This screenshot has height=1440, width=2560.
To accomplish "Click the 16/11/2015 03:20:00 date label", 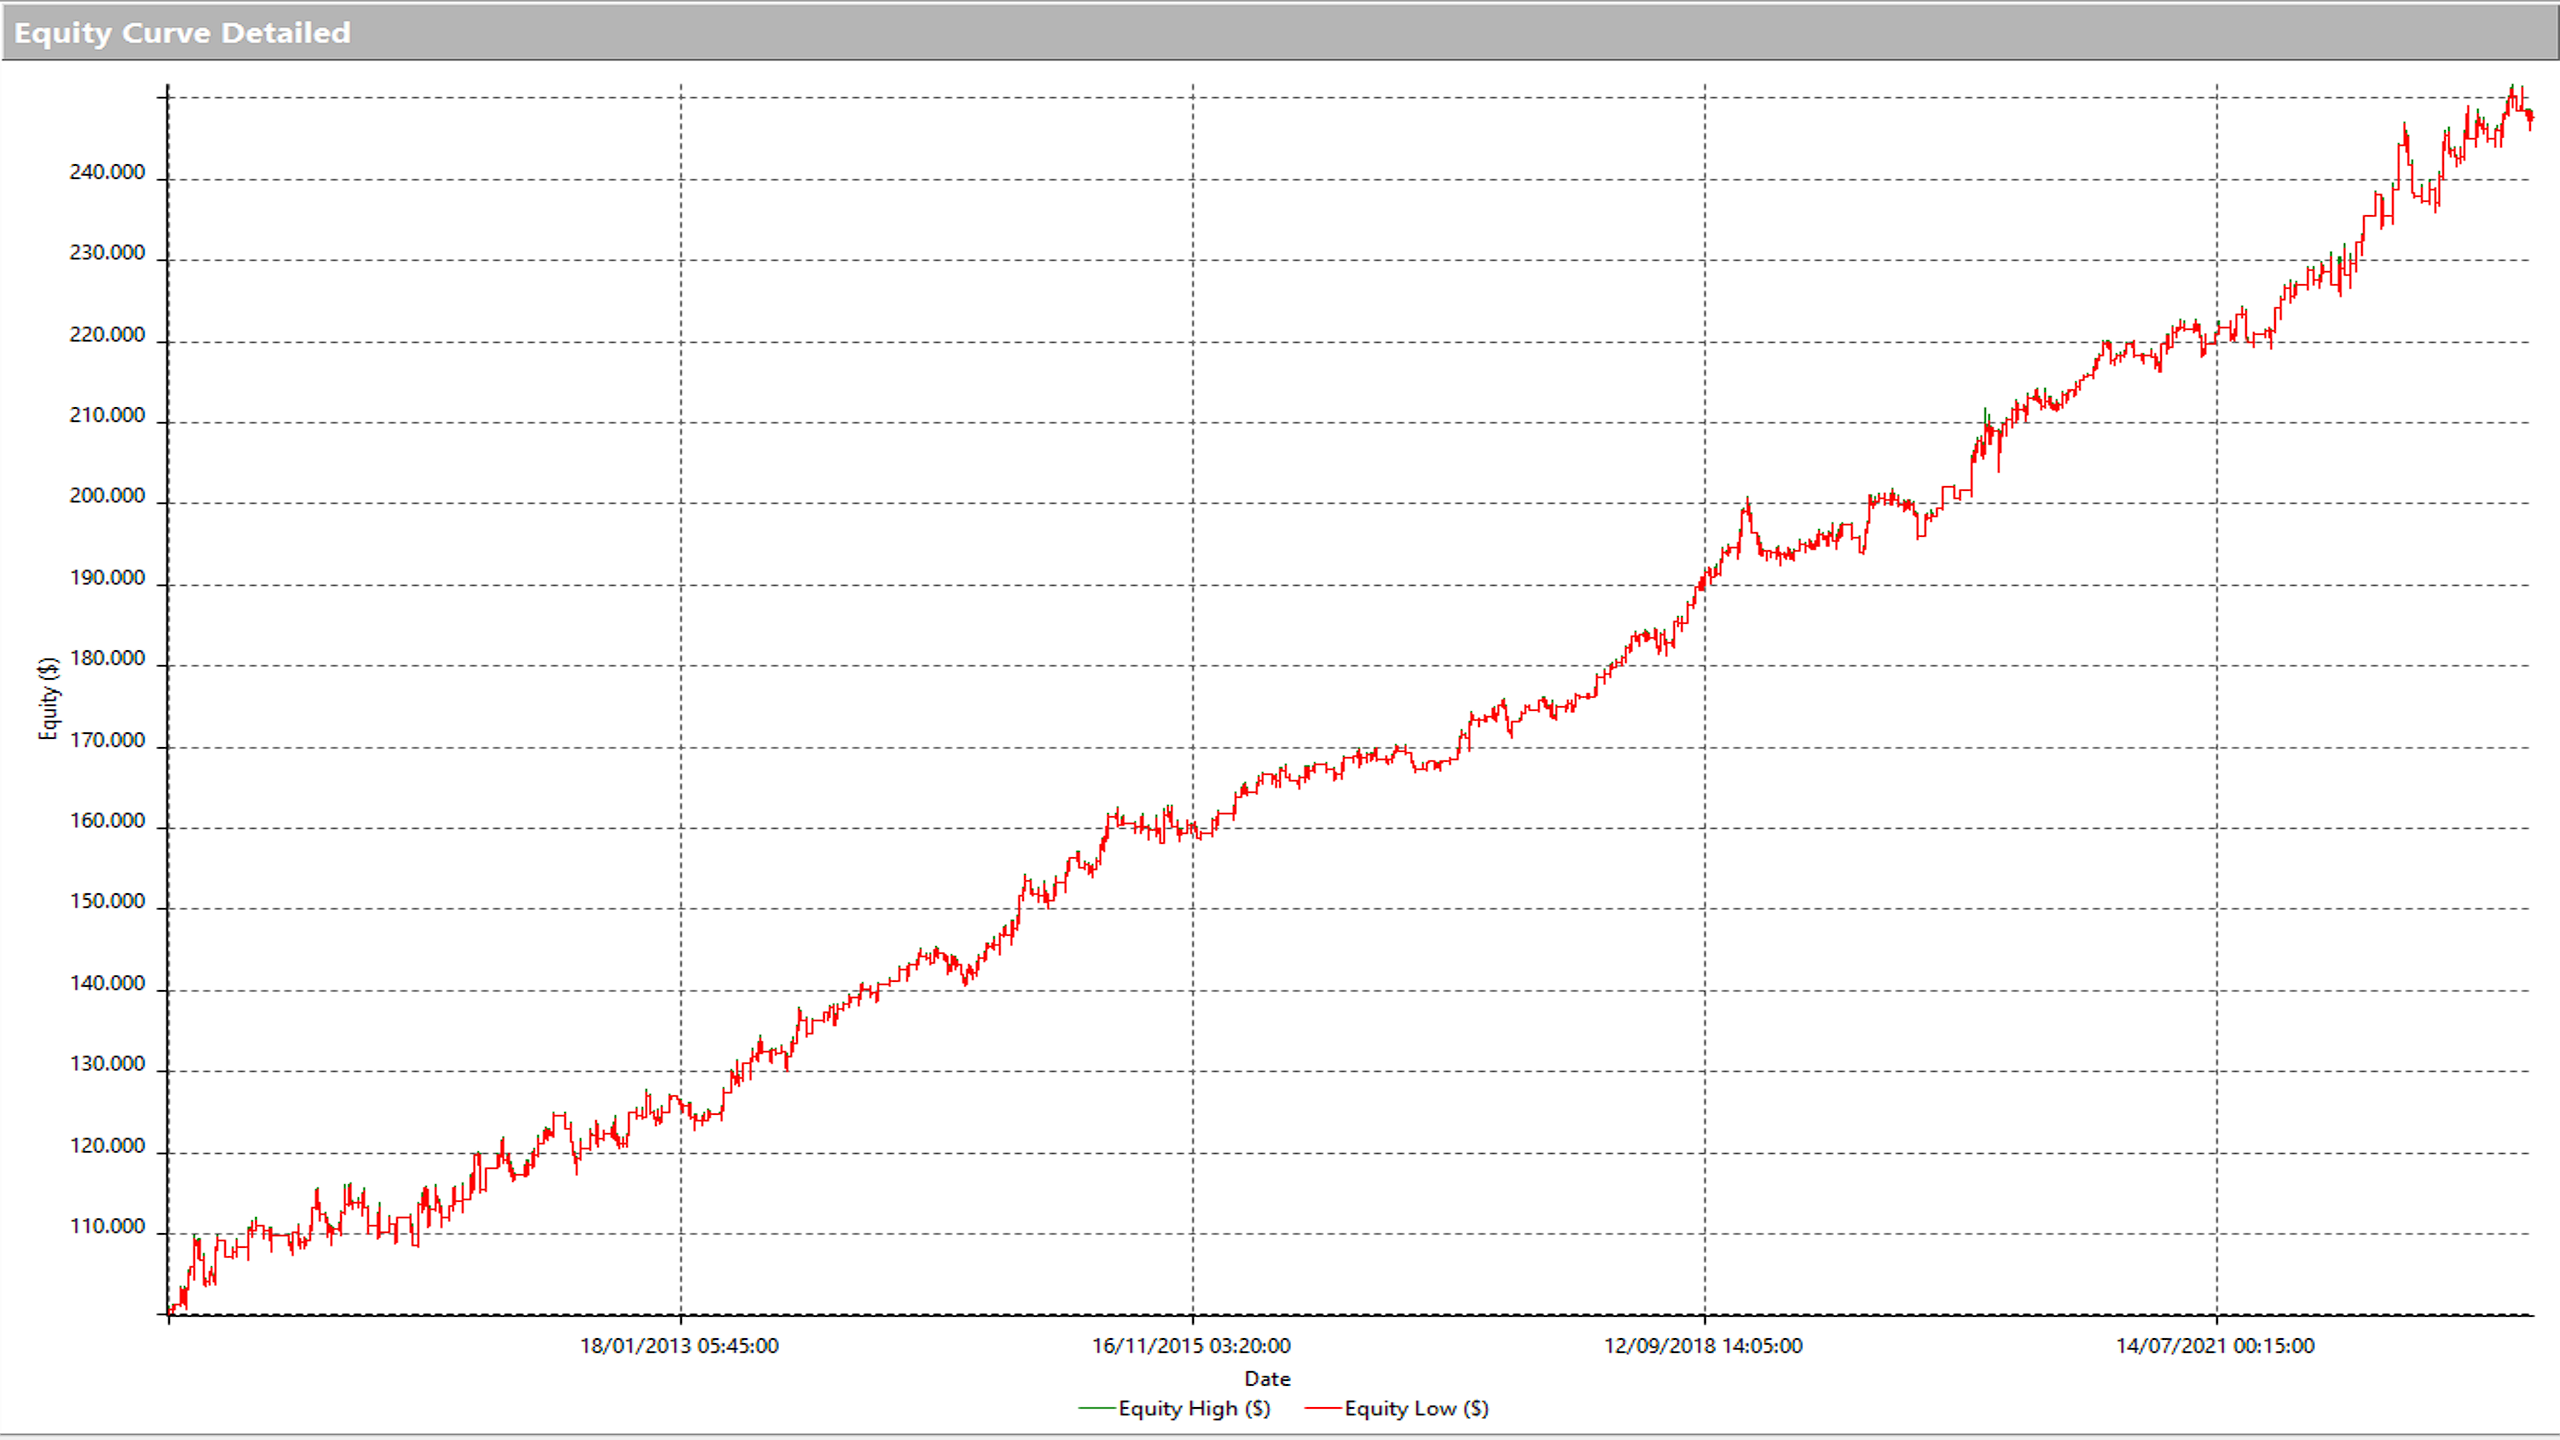I will (x=1191, y=1346).
